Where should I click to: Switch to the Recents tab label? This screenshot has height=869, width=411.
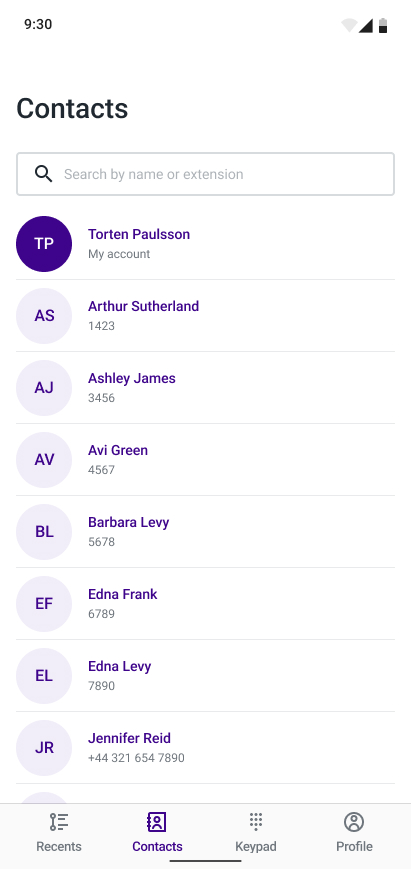coord(59,847)
